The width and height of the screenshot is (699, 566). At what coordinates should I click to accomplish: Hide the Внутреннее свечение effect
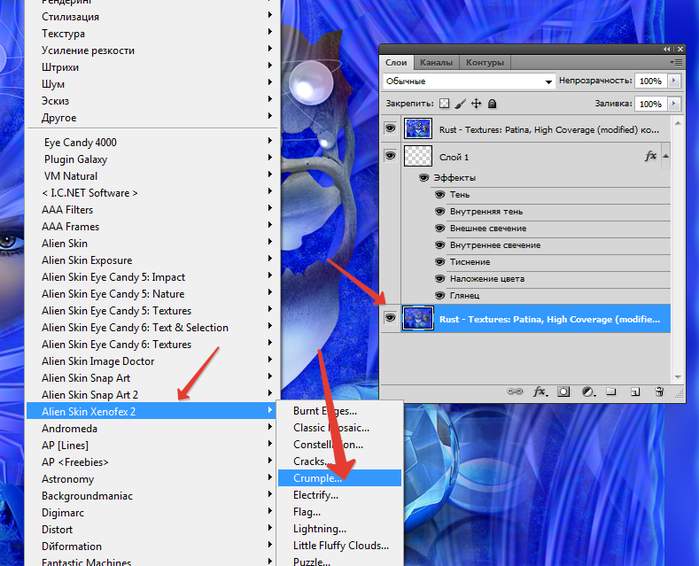pos(440,245)
